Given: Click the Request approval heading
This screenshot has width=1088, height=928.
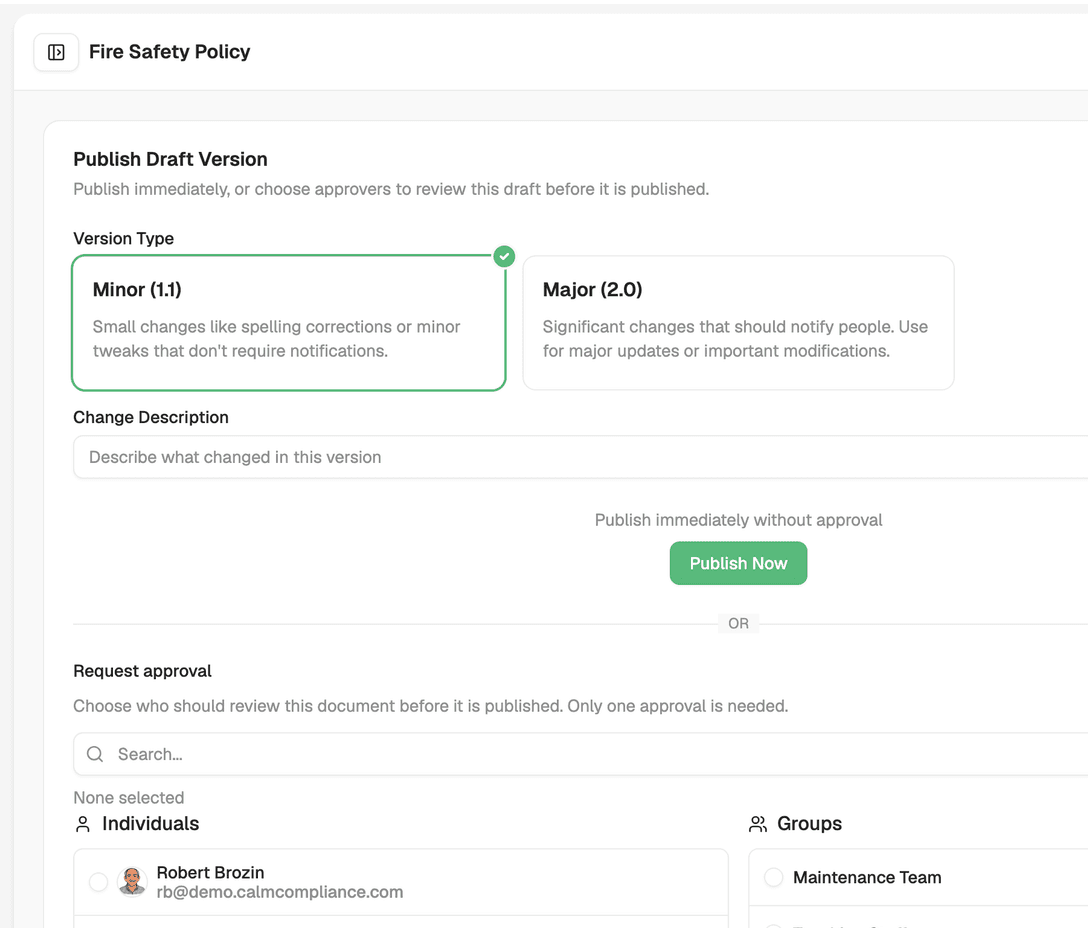Looking at the screenshot, I should tap(142, 671).
